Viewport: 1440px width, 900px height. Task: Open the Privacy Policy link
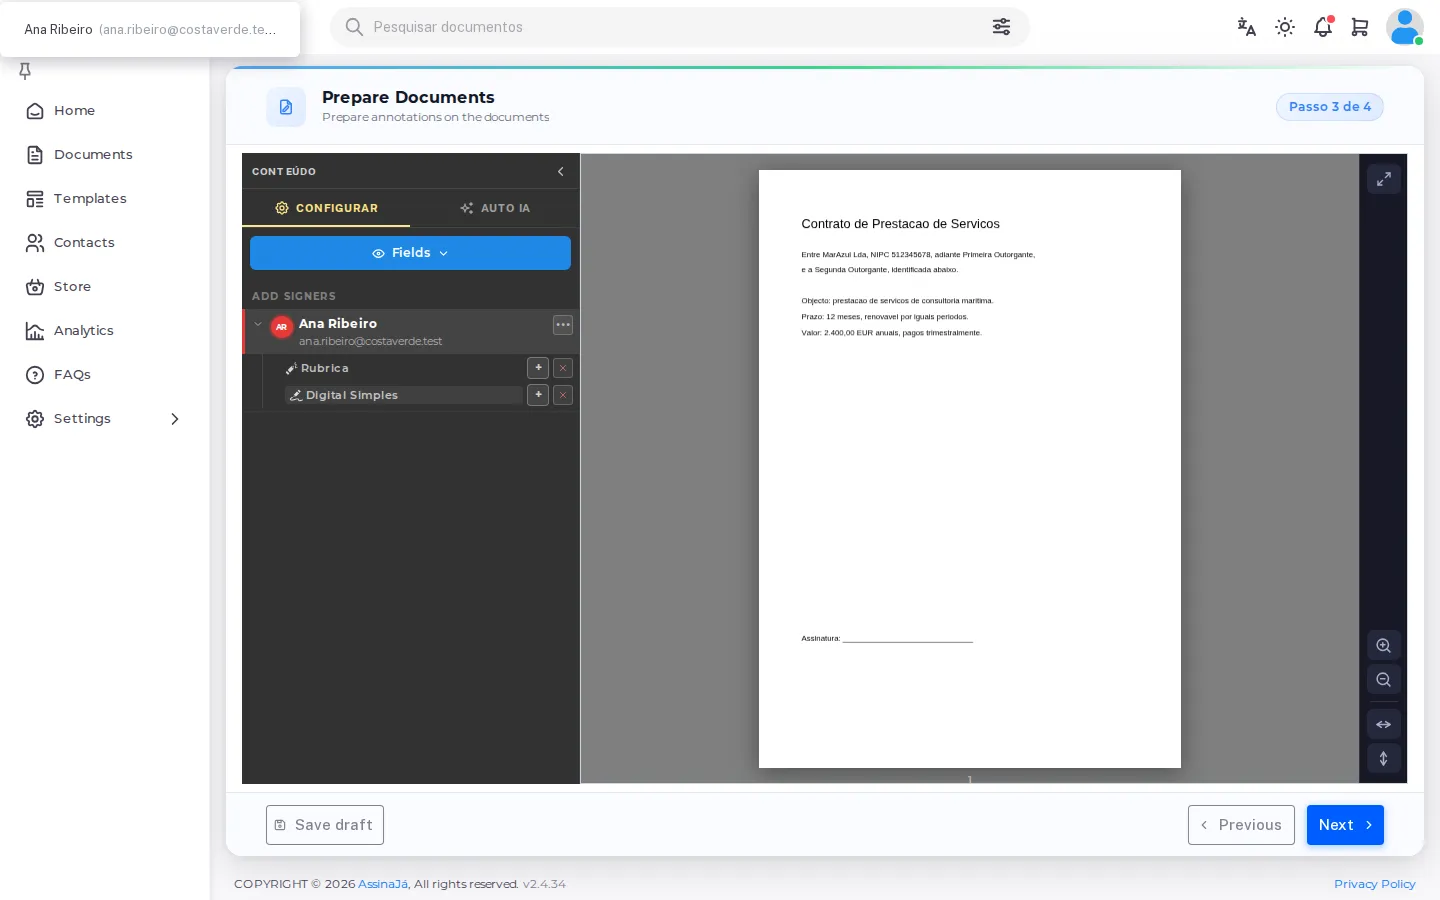tap(1375, 884)
